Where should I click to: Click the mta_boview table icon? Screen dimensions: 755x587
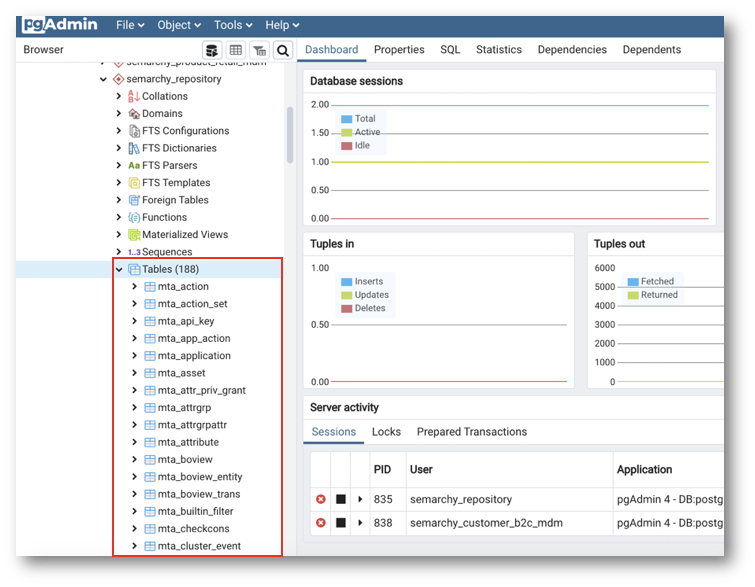pyautogui.click(x=150, y=460)
